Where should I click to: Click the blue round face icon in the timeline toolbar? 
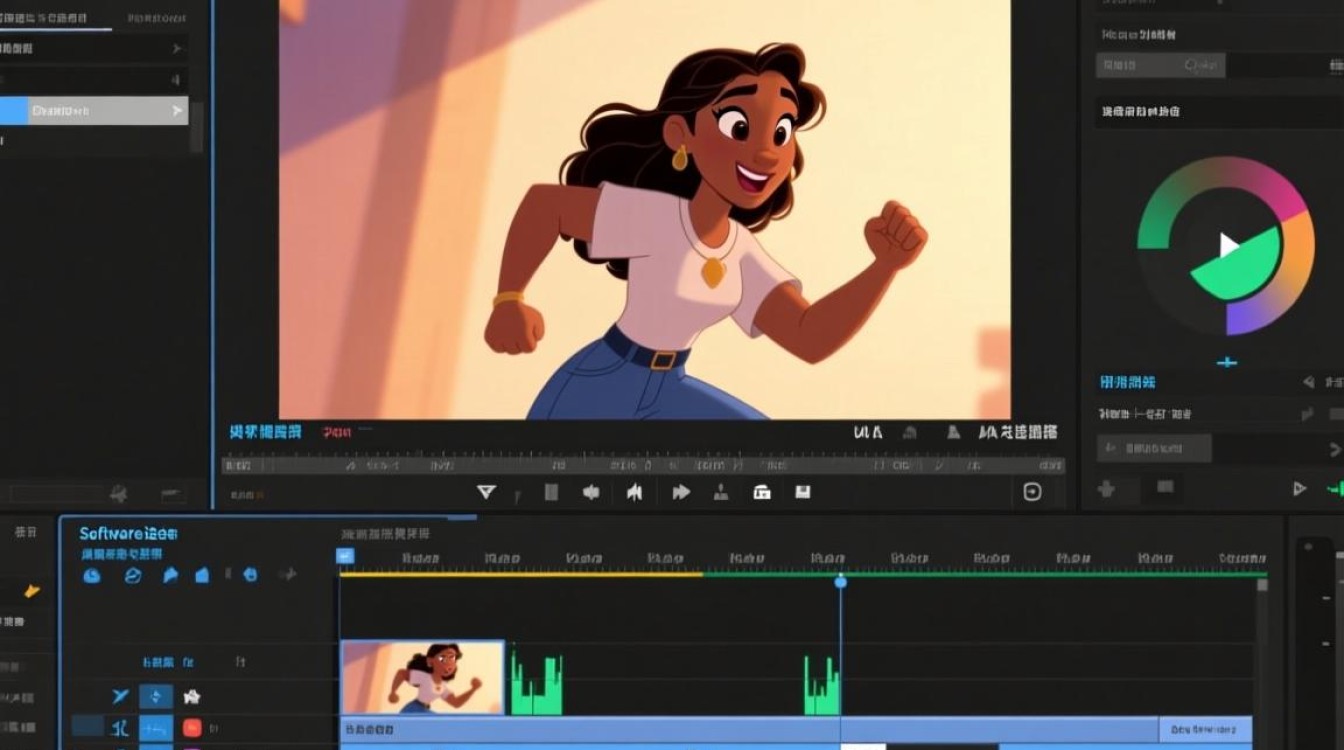251,575
